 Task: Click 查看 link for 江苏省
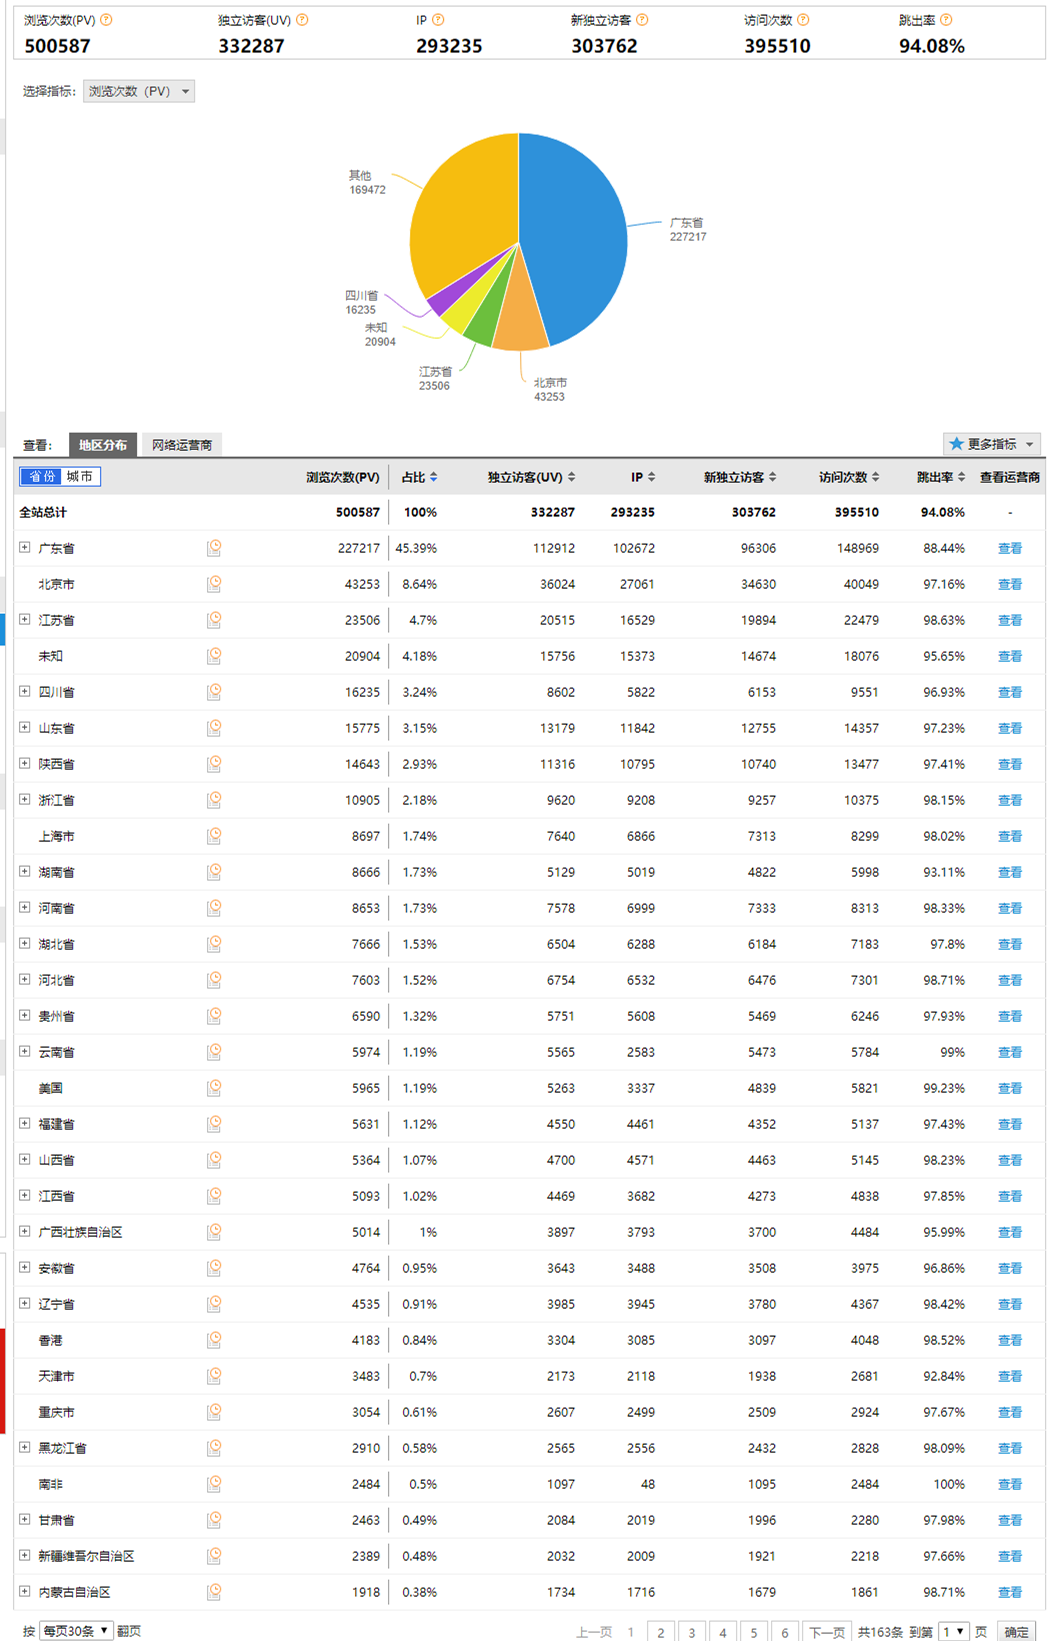click(x=1009, y=620)
